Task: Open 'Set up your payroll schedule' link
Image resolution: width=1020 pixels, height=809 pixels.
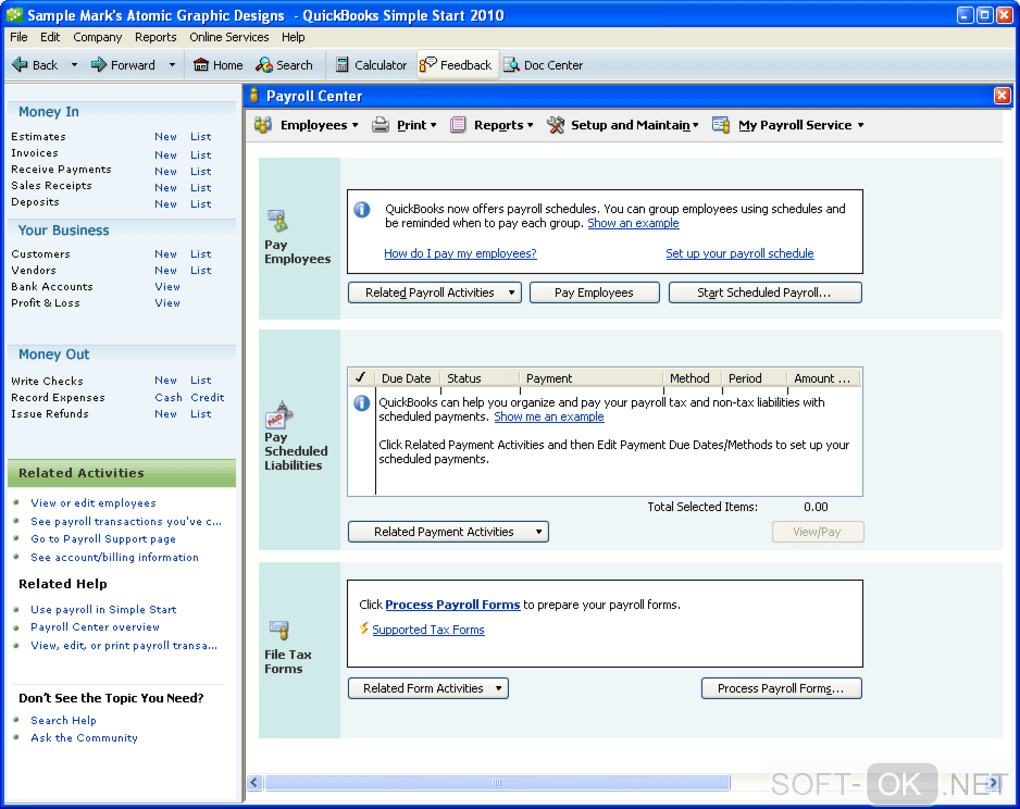Action: click(x=740, y=254)
